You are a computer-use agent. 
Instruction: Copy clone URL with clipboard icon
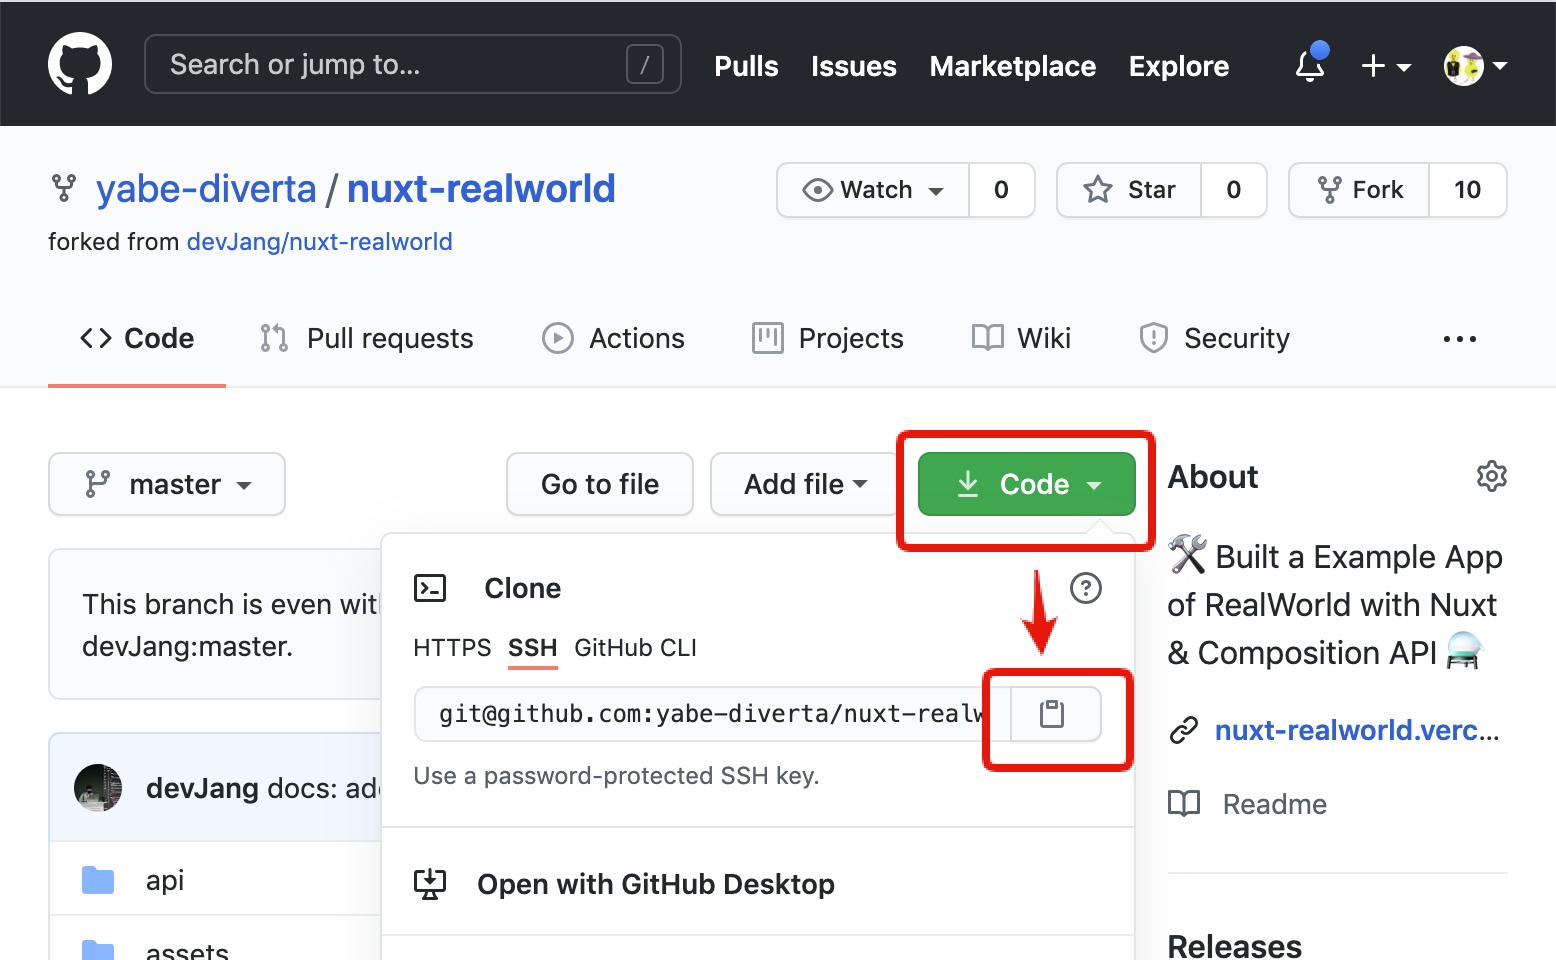[1052, 714]
